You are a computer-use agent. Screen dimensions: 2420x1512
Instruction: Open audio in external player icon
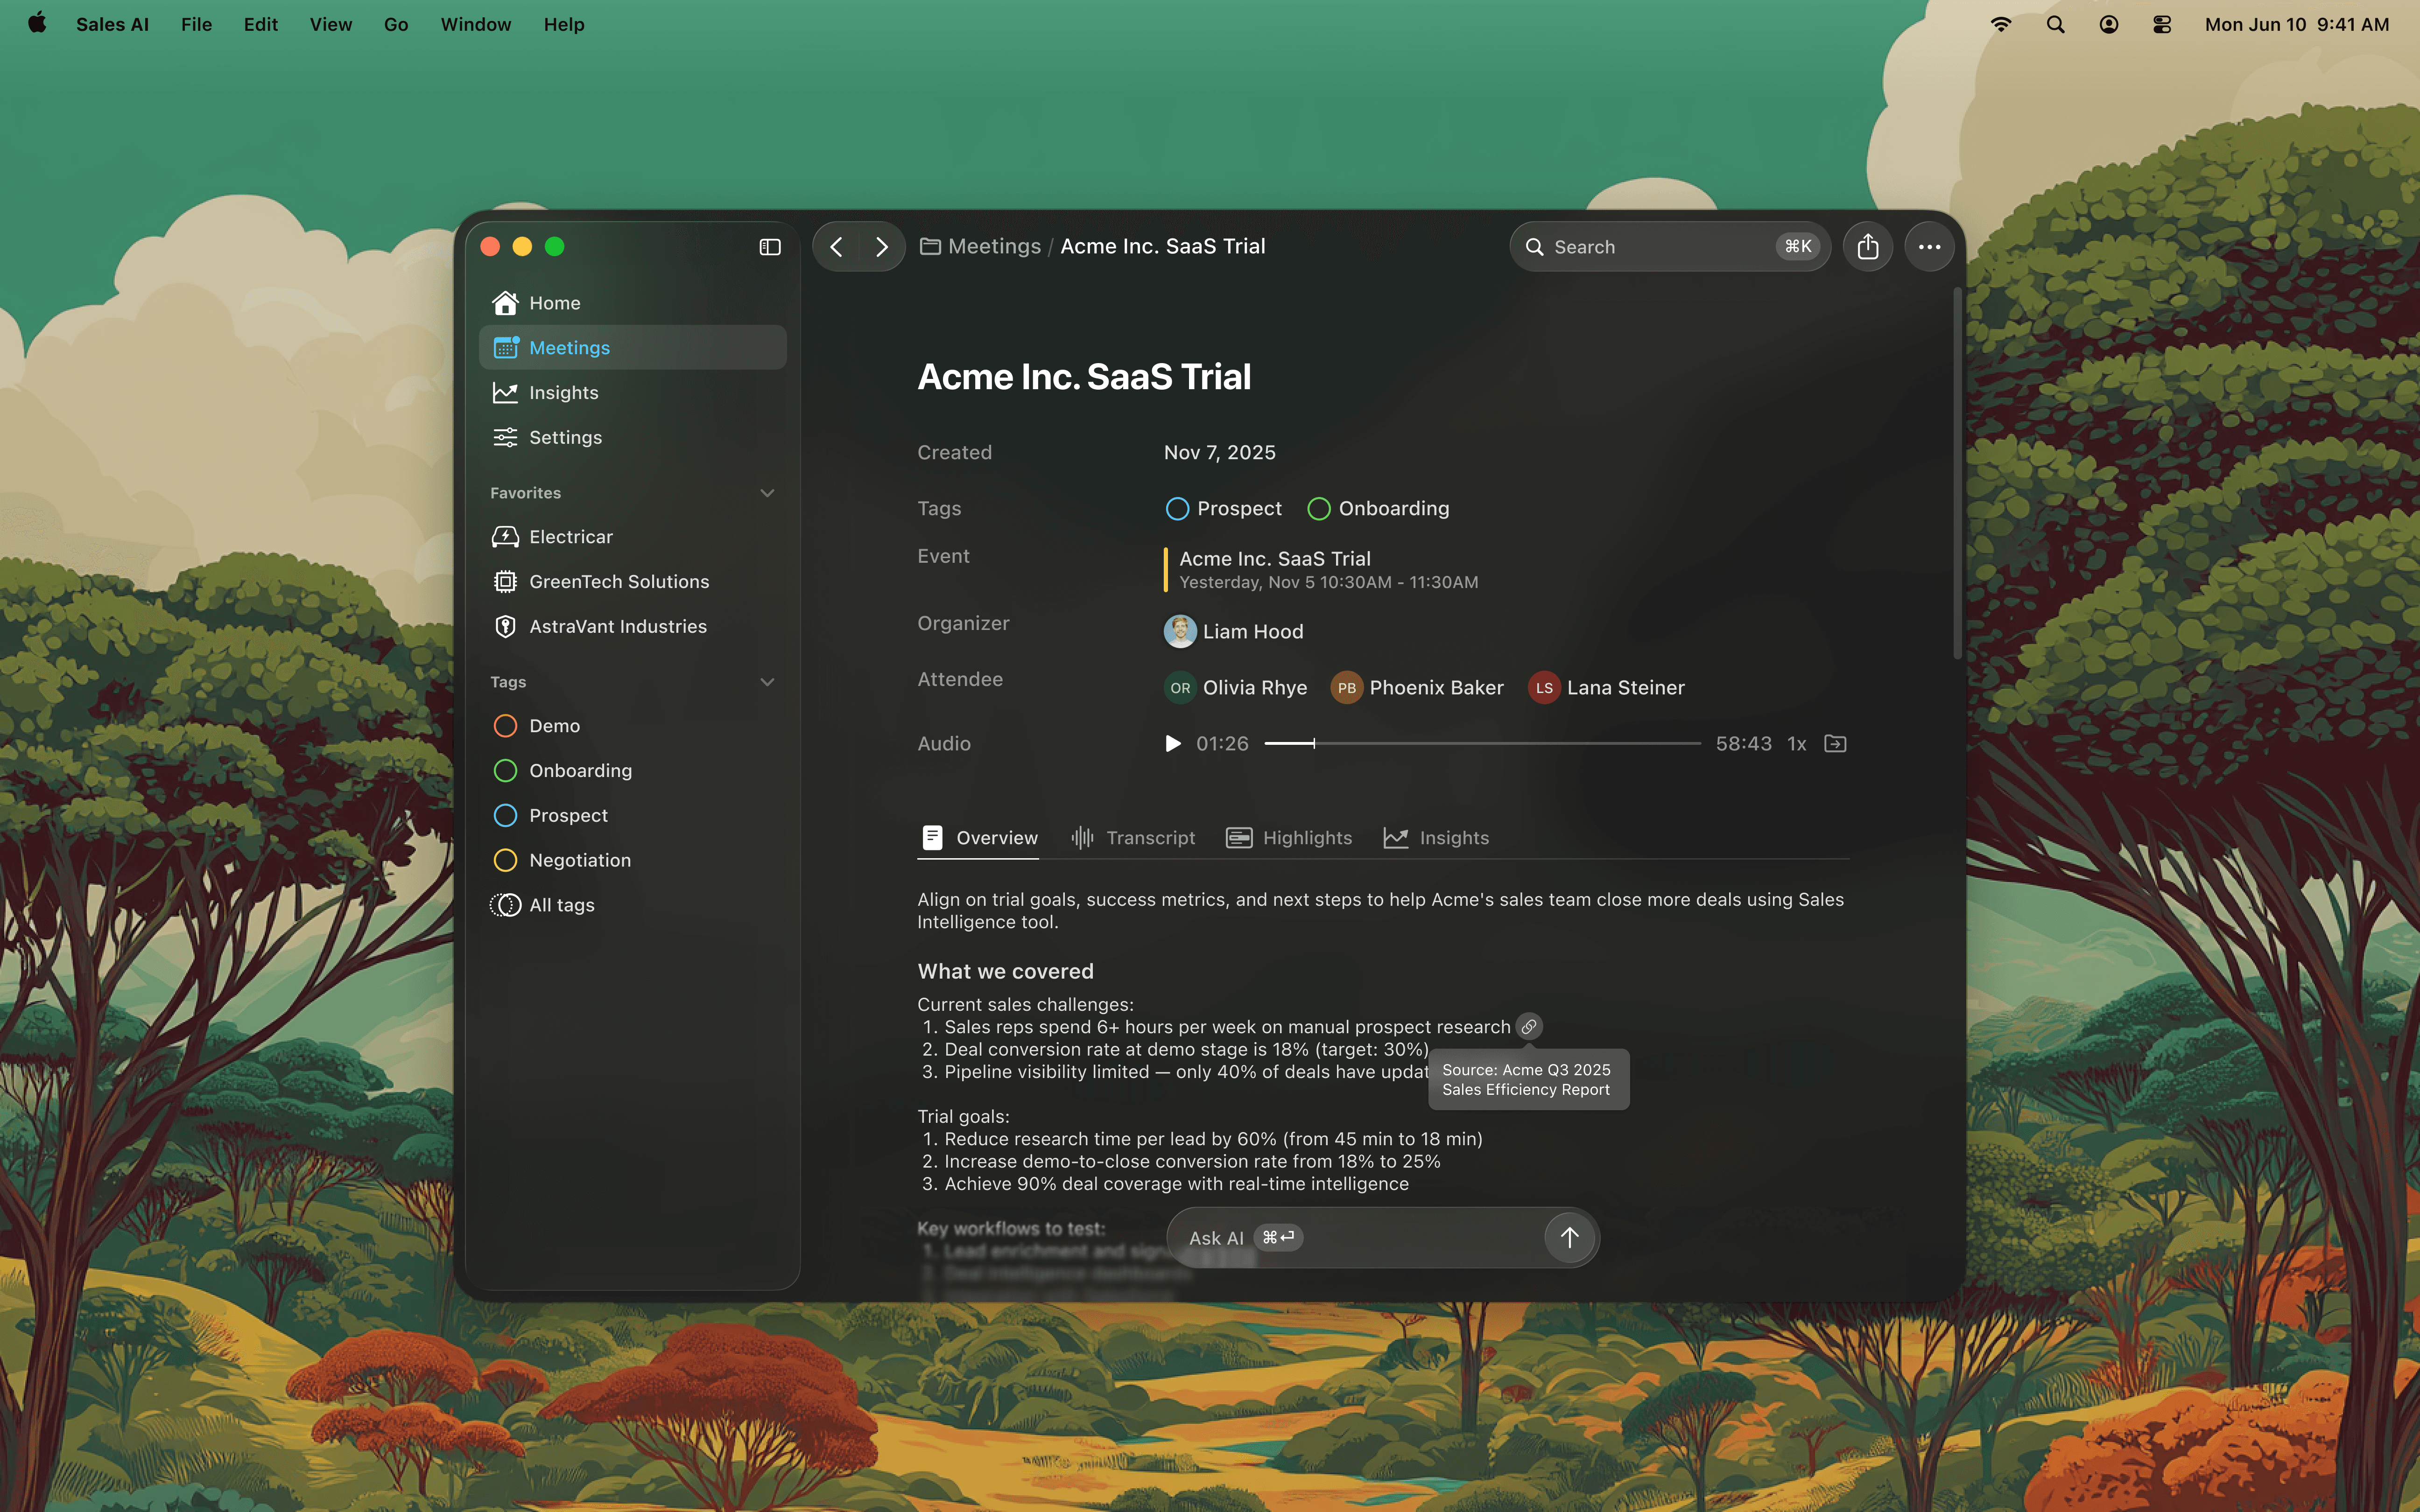pos(1835,744)
